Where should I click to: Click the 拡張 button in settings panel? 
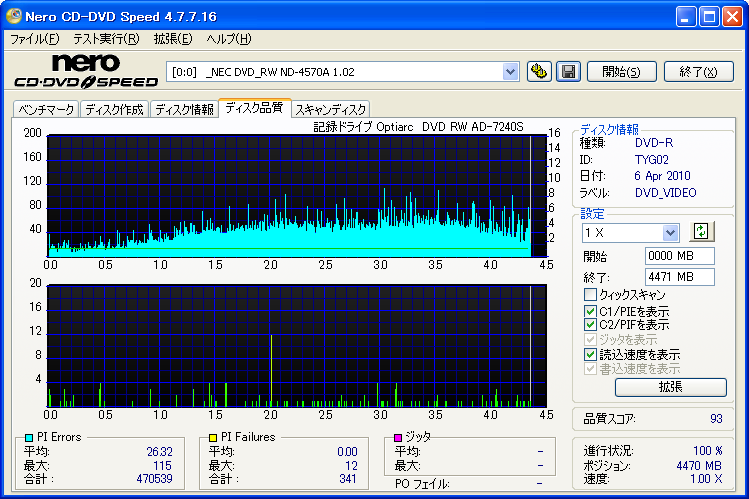[671, 387]
